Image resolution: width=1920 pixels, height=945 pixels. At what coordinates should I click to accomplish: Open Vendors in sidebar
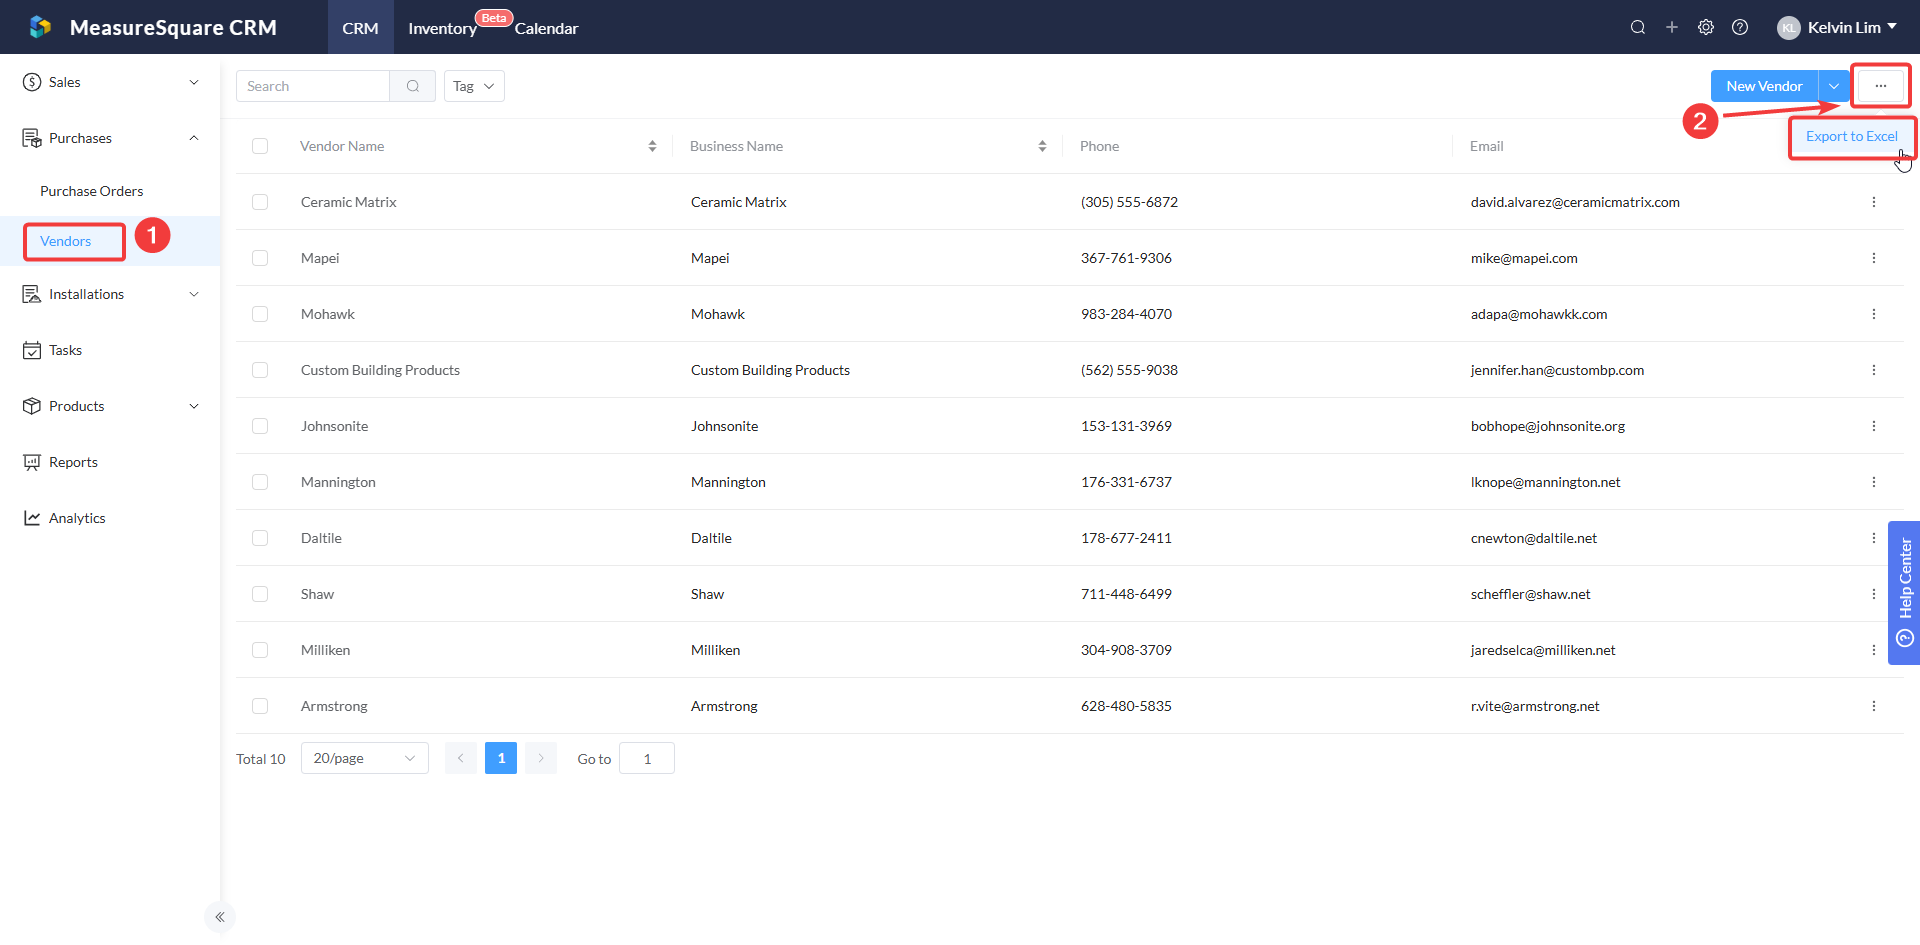point(66,241)
